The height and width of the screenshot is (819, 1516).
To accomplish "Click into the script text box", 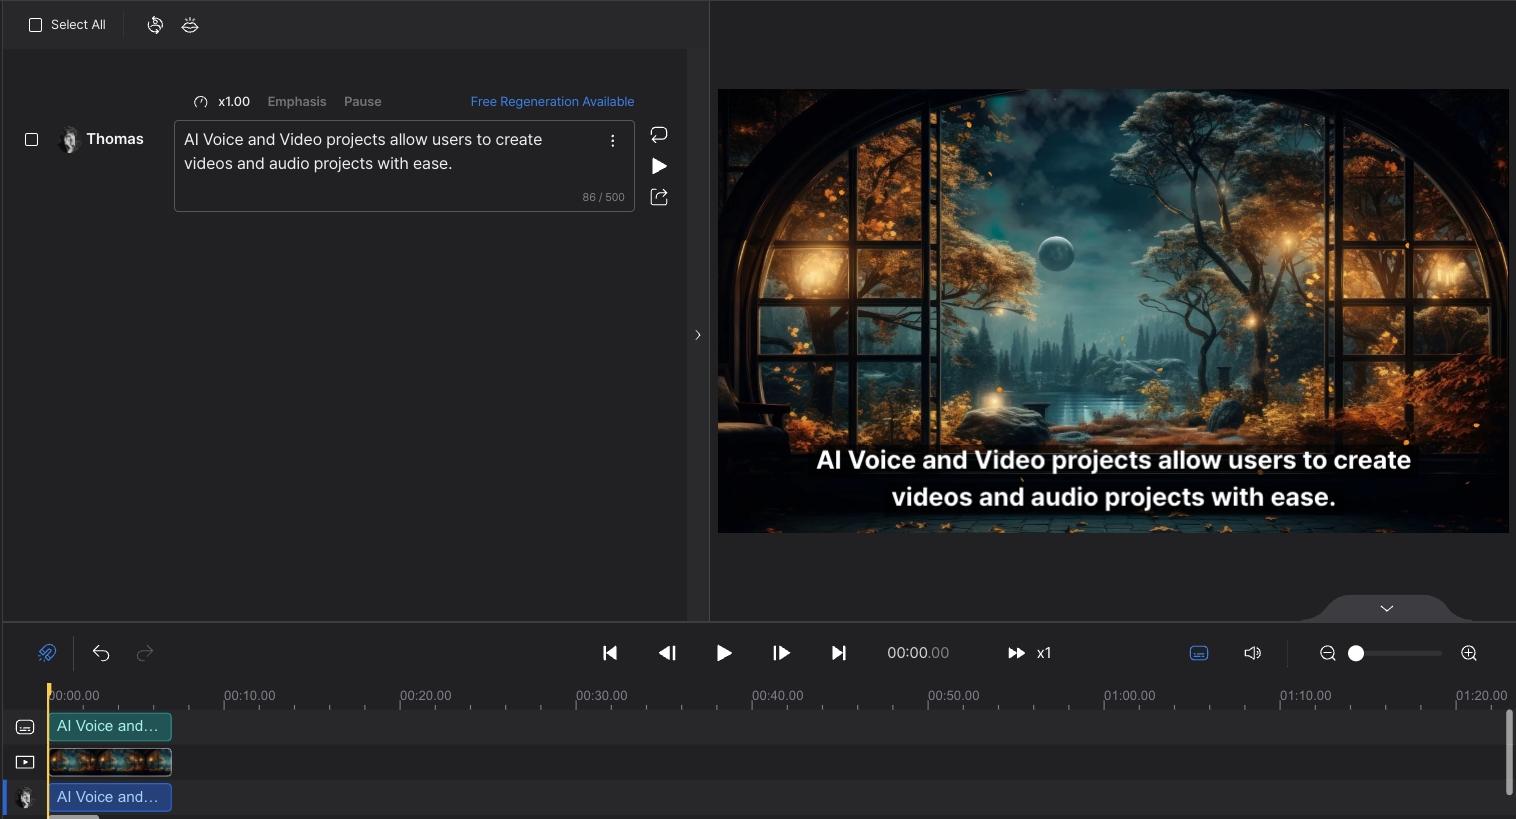I will (x=404, y=166).
